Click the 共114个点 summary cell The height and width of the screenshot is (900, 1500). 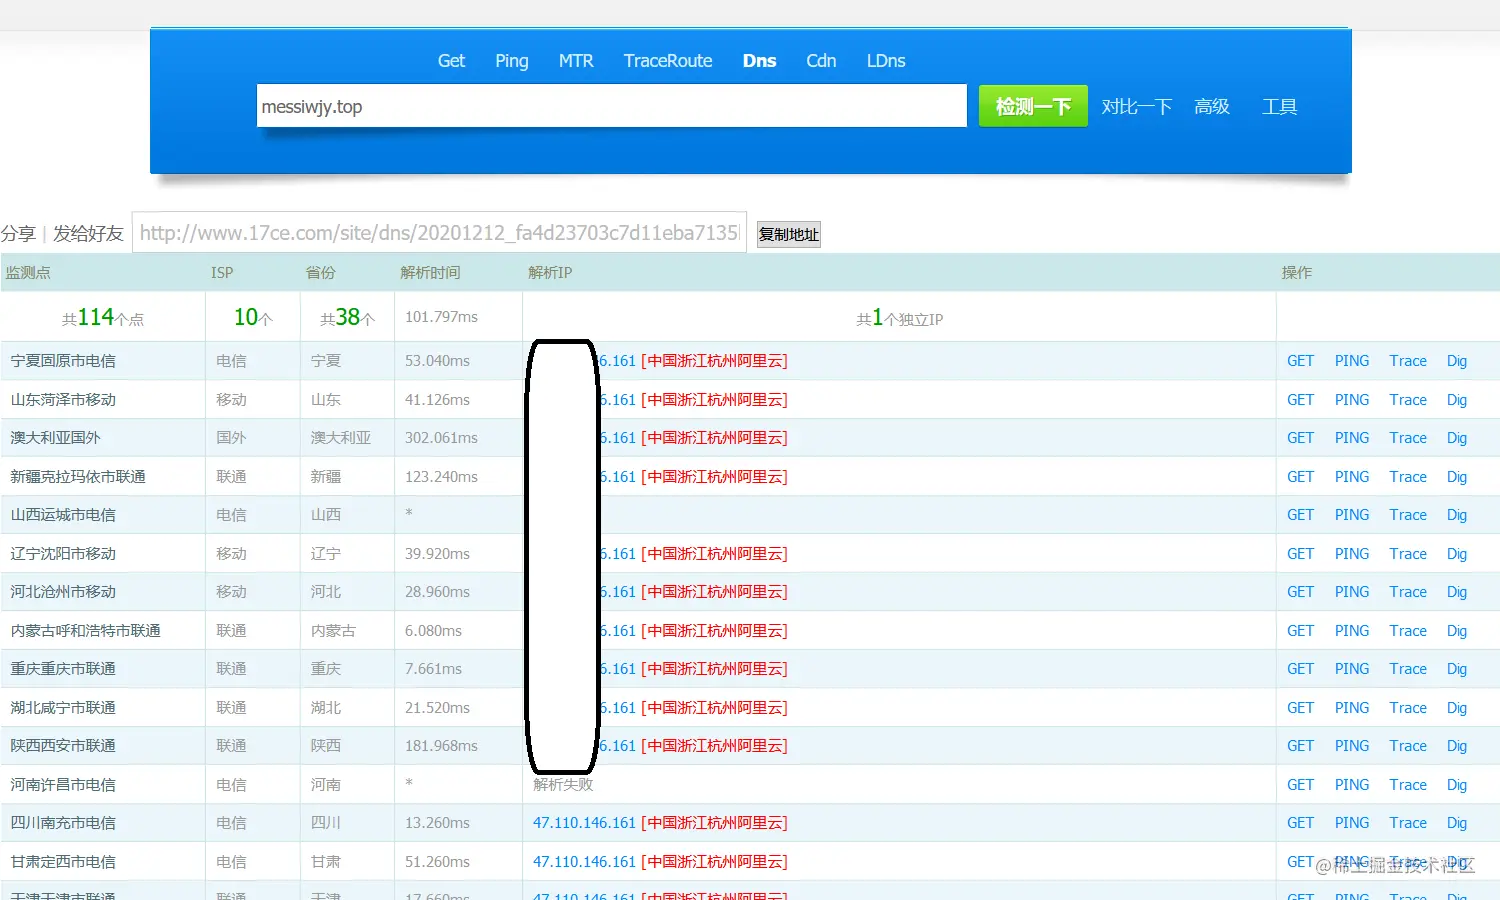coord(103,318)
